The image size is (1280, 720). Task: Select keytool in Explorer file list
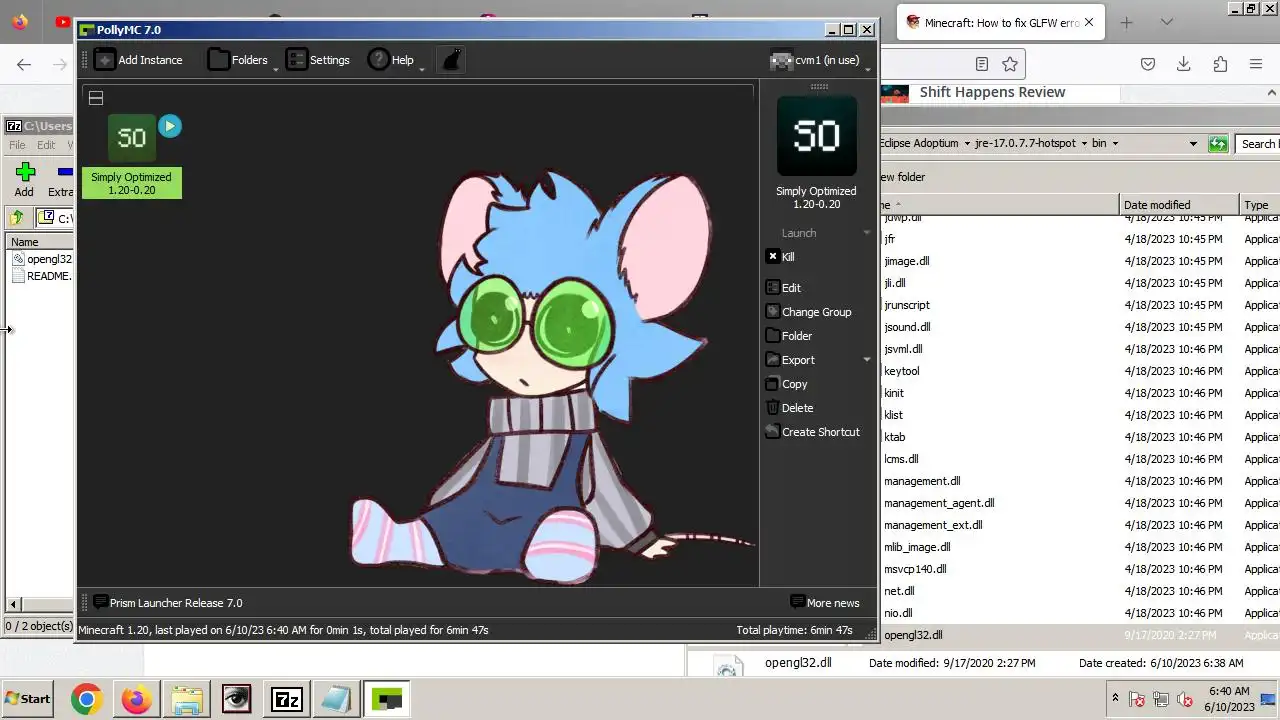click(901, 371)
